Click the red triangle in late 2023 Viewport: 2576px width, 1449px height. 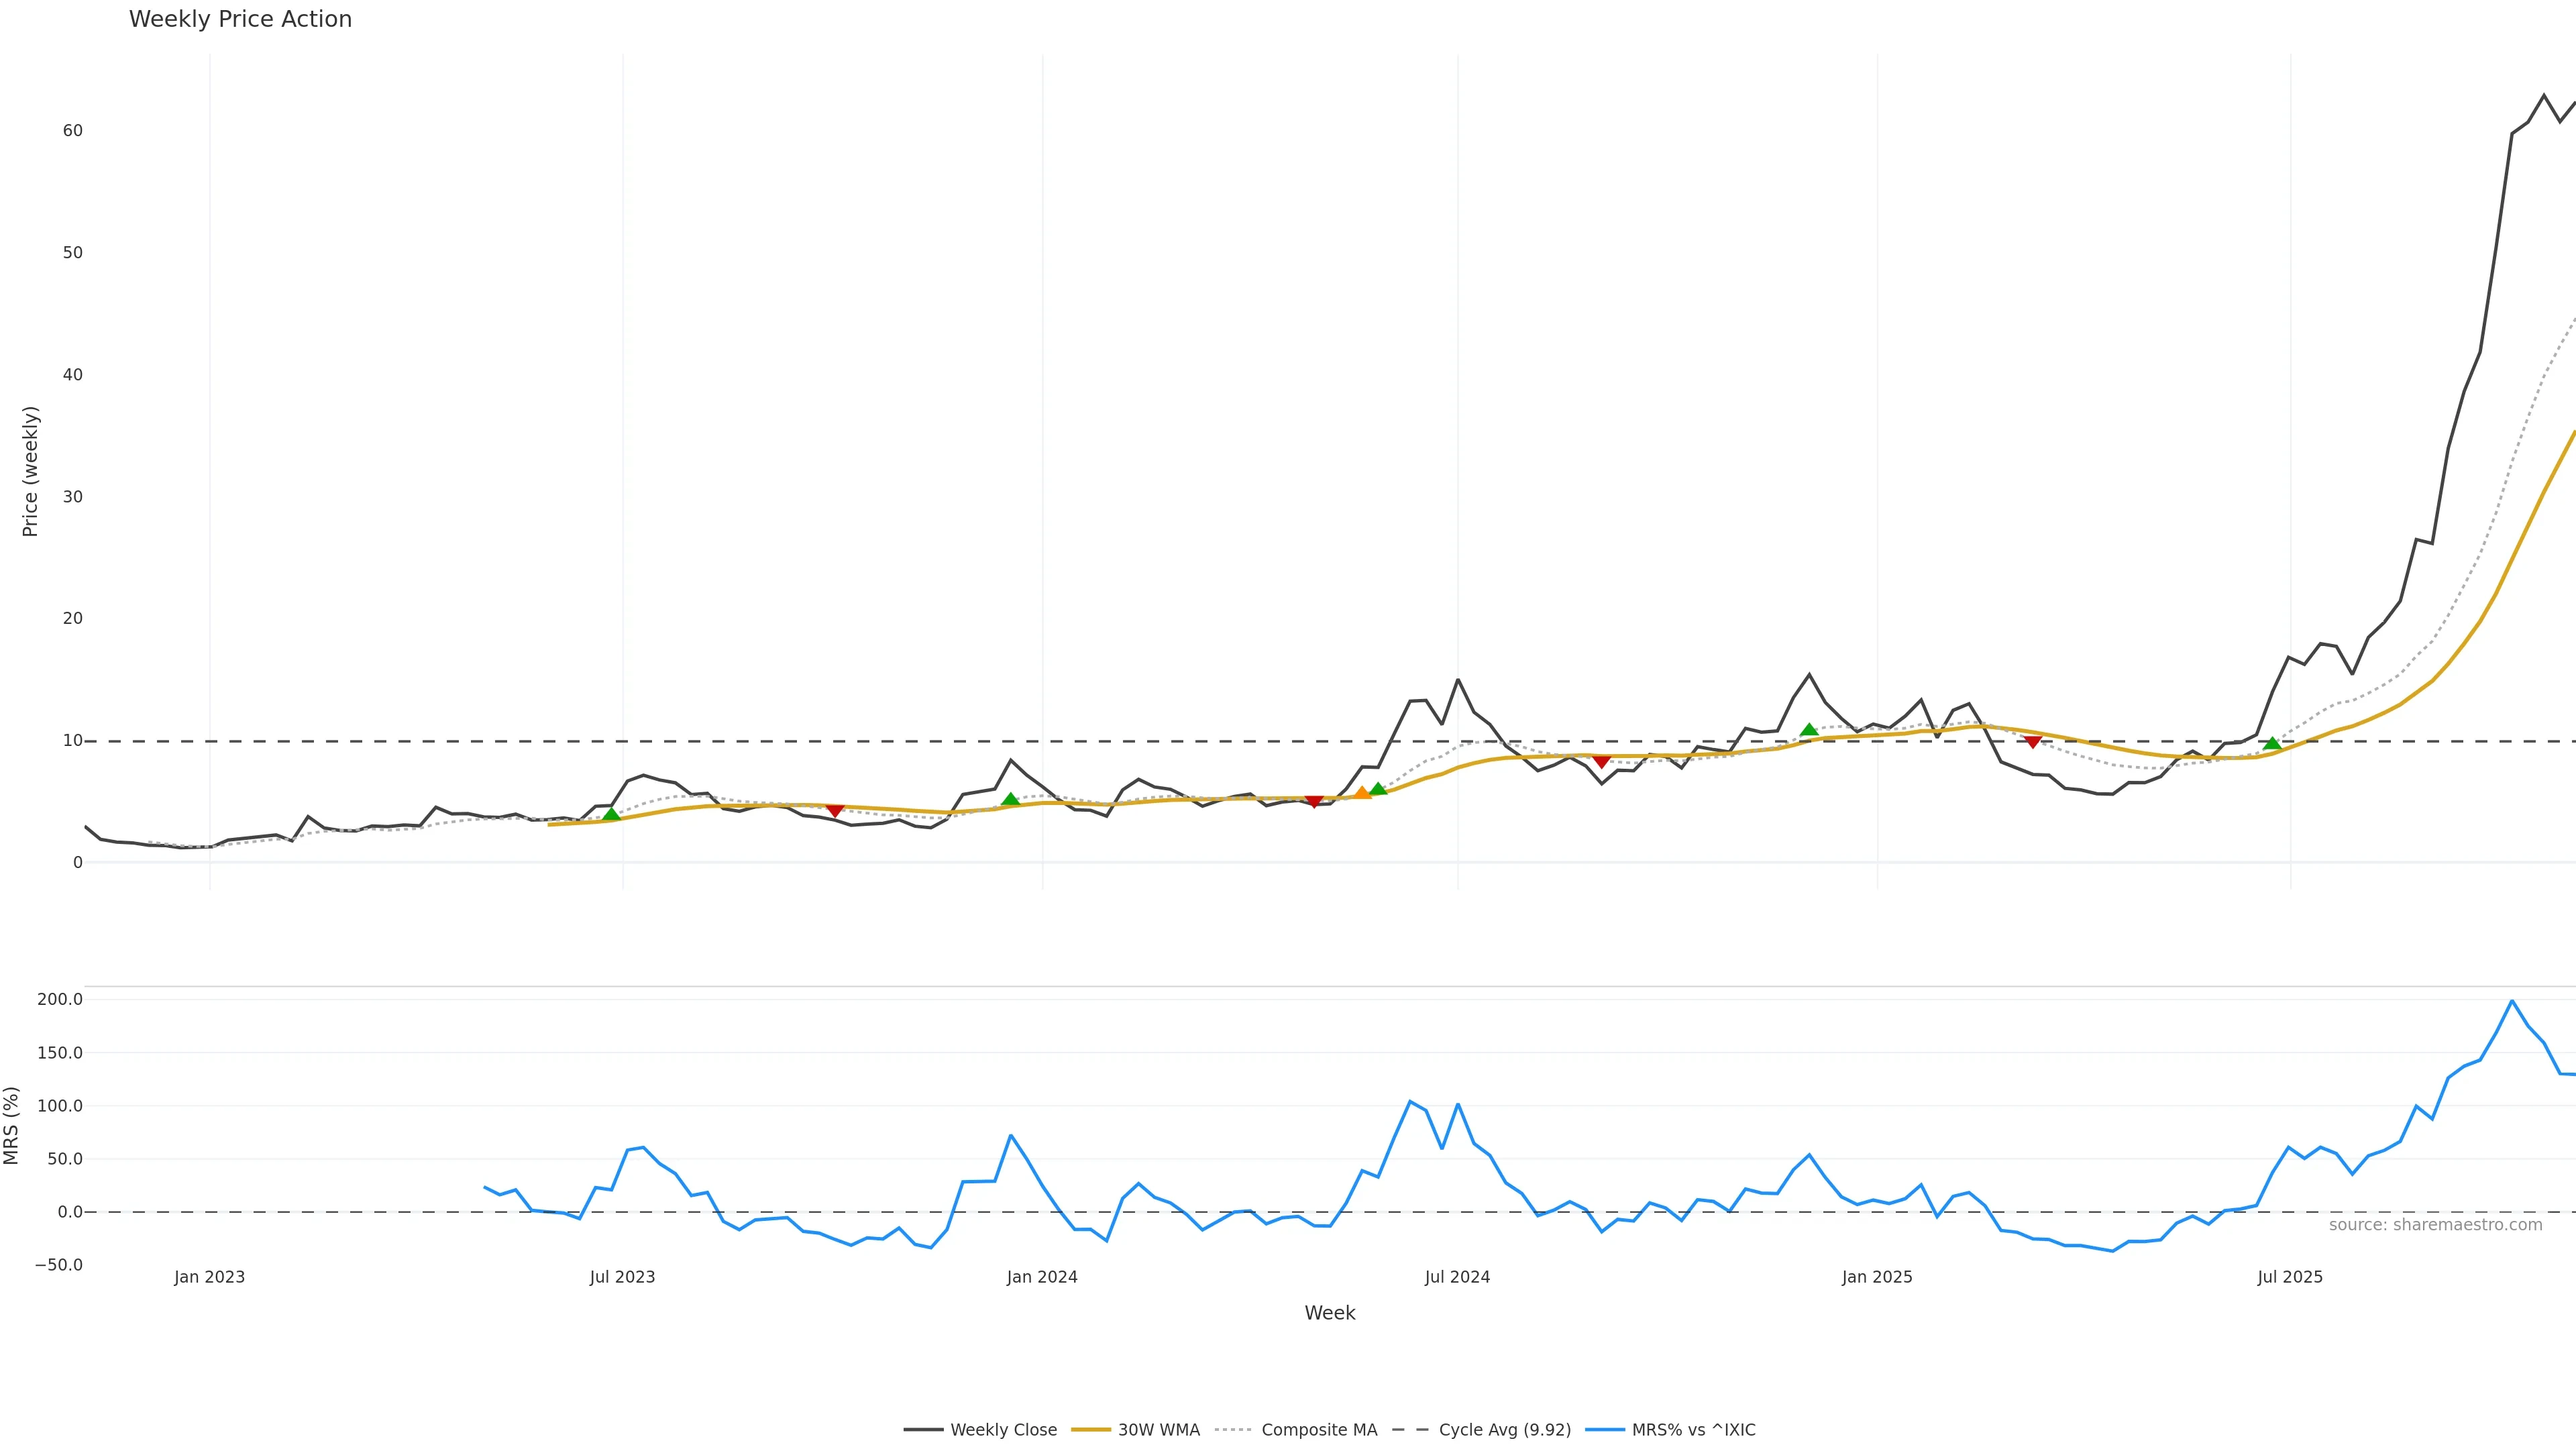tap(834, 810)
